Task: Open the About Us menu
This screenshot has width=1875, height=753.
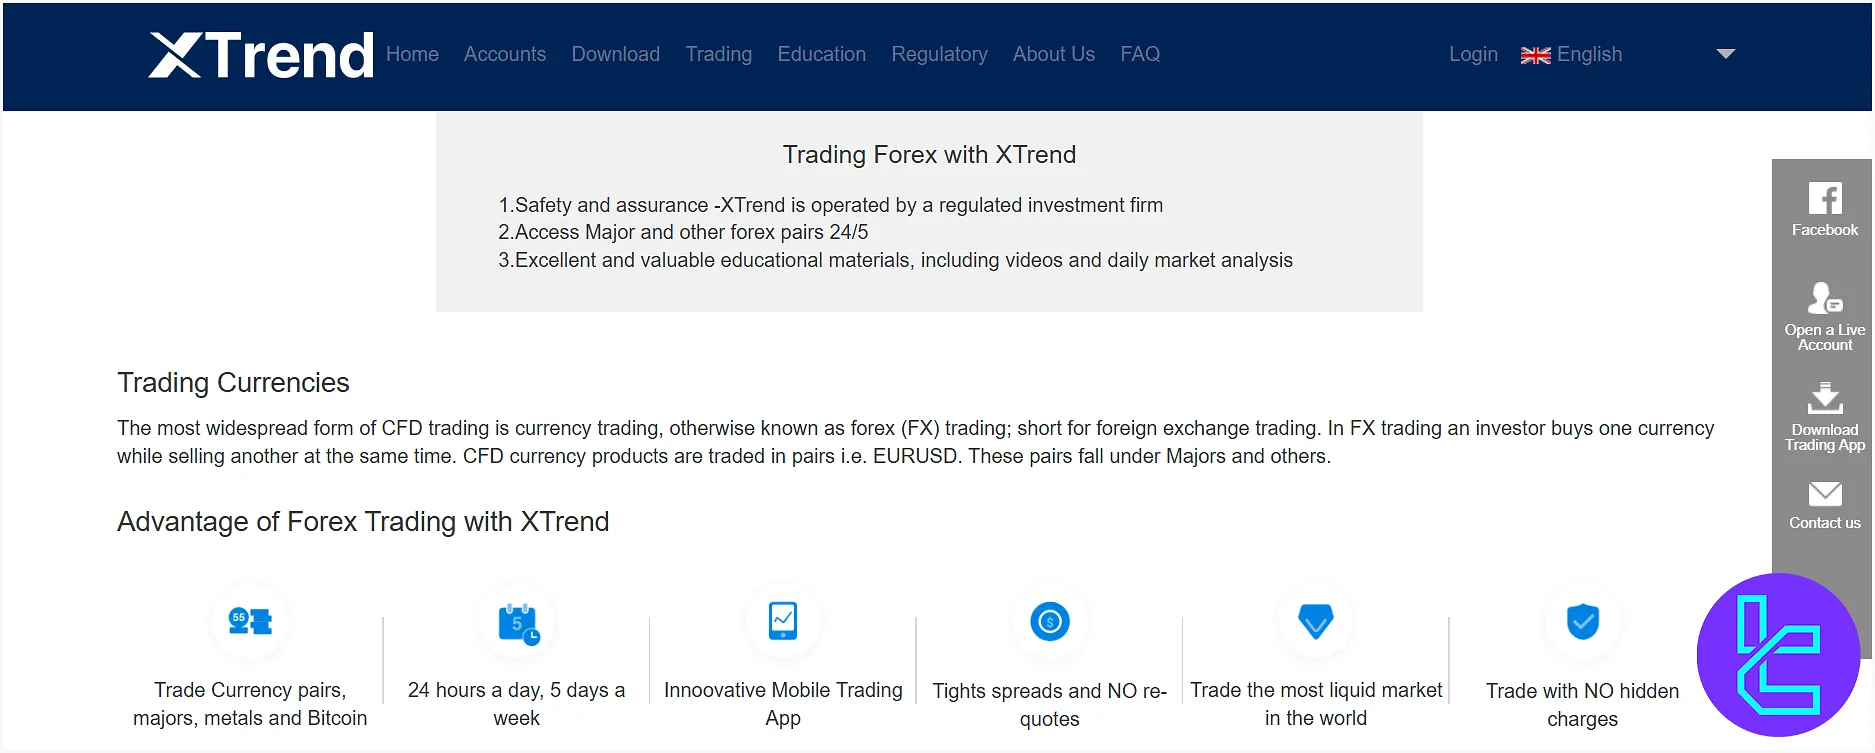Action: click(x=1054, y=54)
